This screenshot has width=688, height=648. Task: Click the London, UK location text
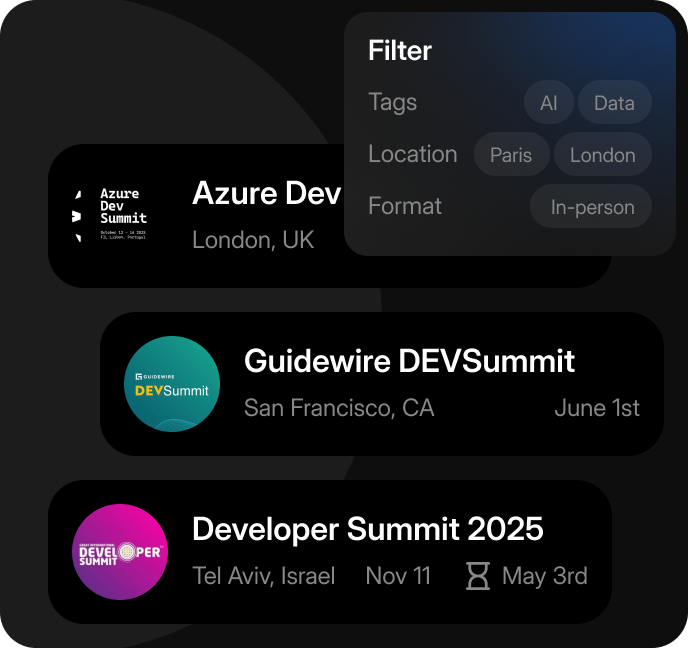(253, 240)
